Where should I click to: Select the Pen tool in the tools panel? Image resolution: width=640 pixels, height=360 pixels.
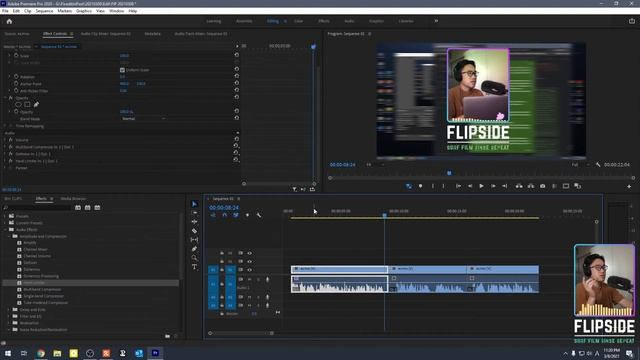point(194,249)
